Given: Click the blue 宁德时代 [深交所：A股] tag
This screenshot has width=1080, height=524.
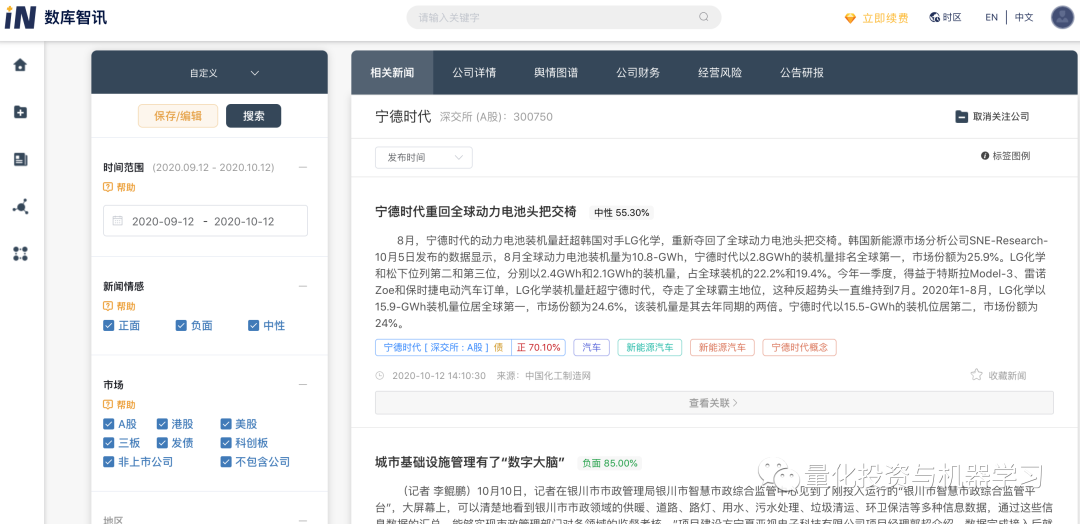Looking at the screenshot, I should pos(444,348).
